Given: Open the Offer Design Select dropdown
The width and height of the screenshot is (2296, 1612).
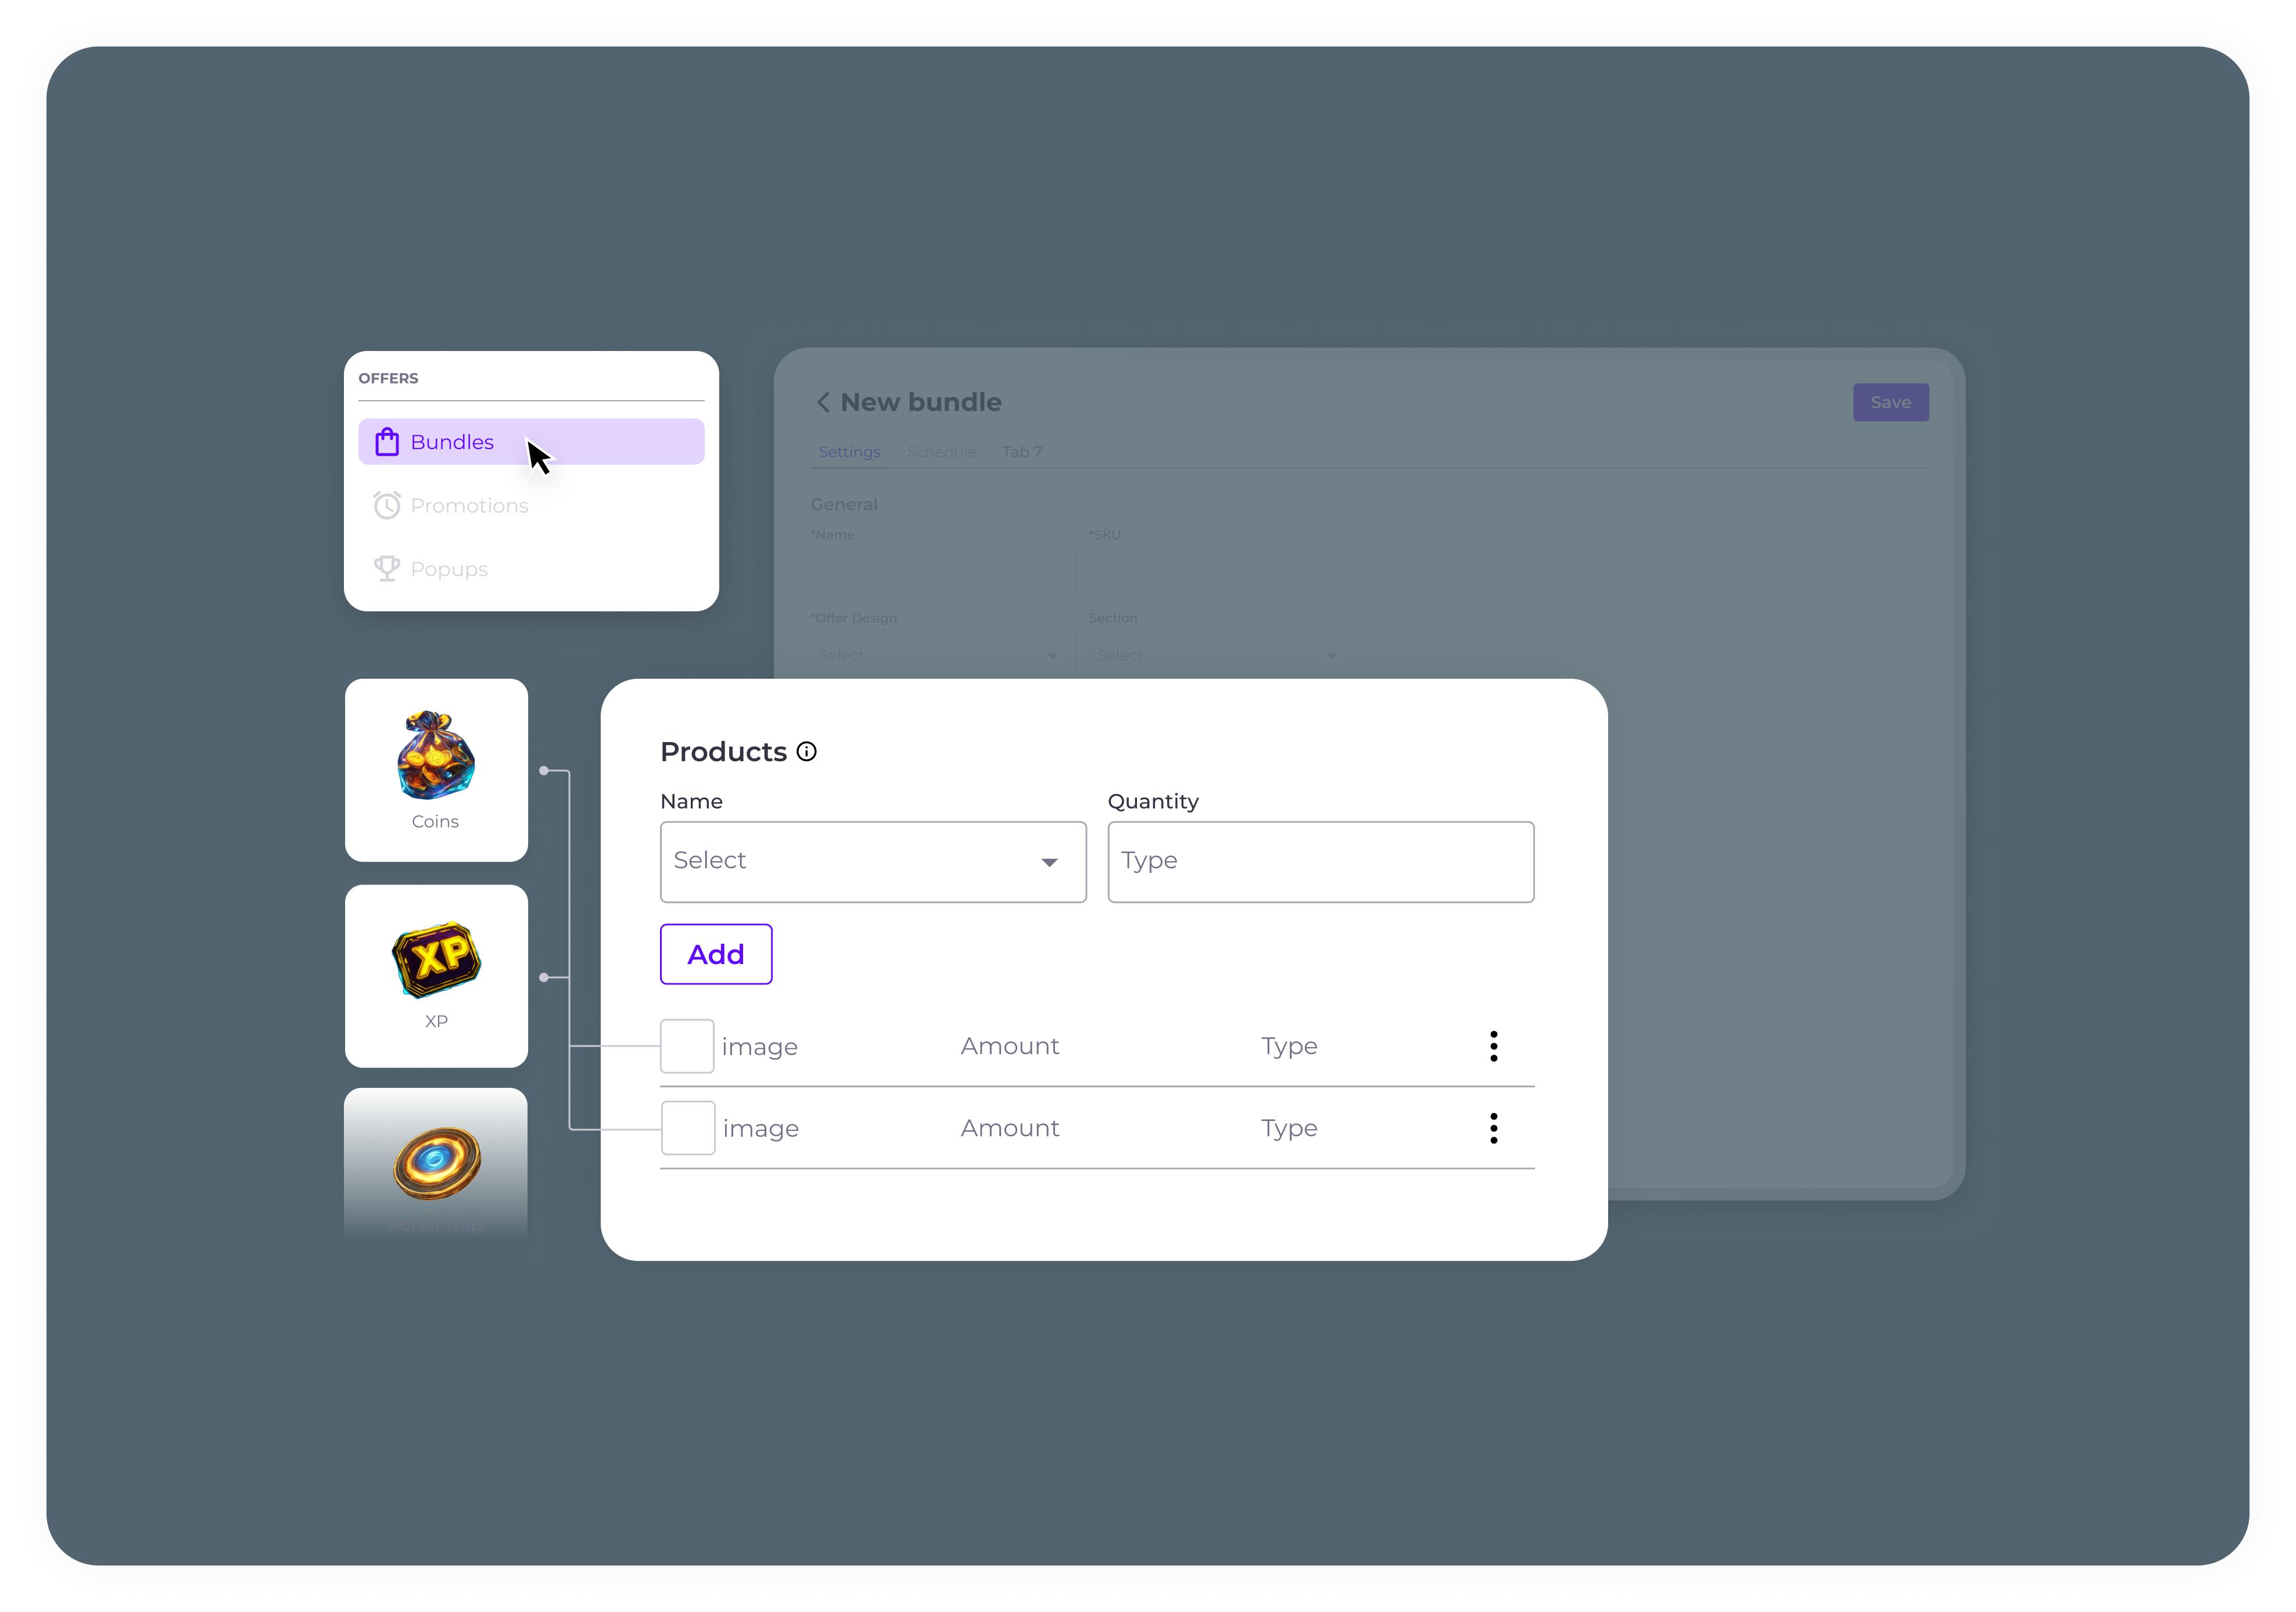Looking at the screenshot, I should 942,655.
